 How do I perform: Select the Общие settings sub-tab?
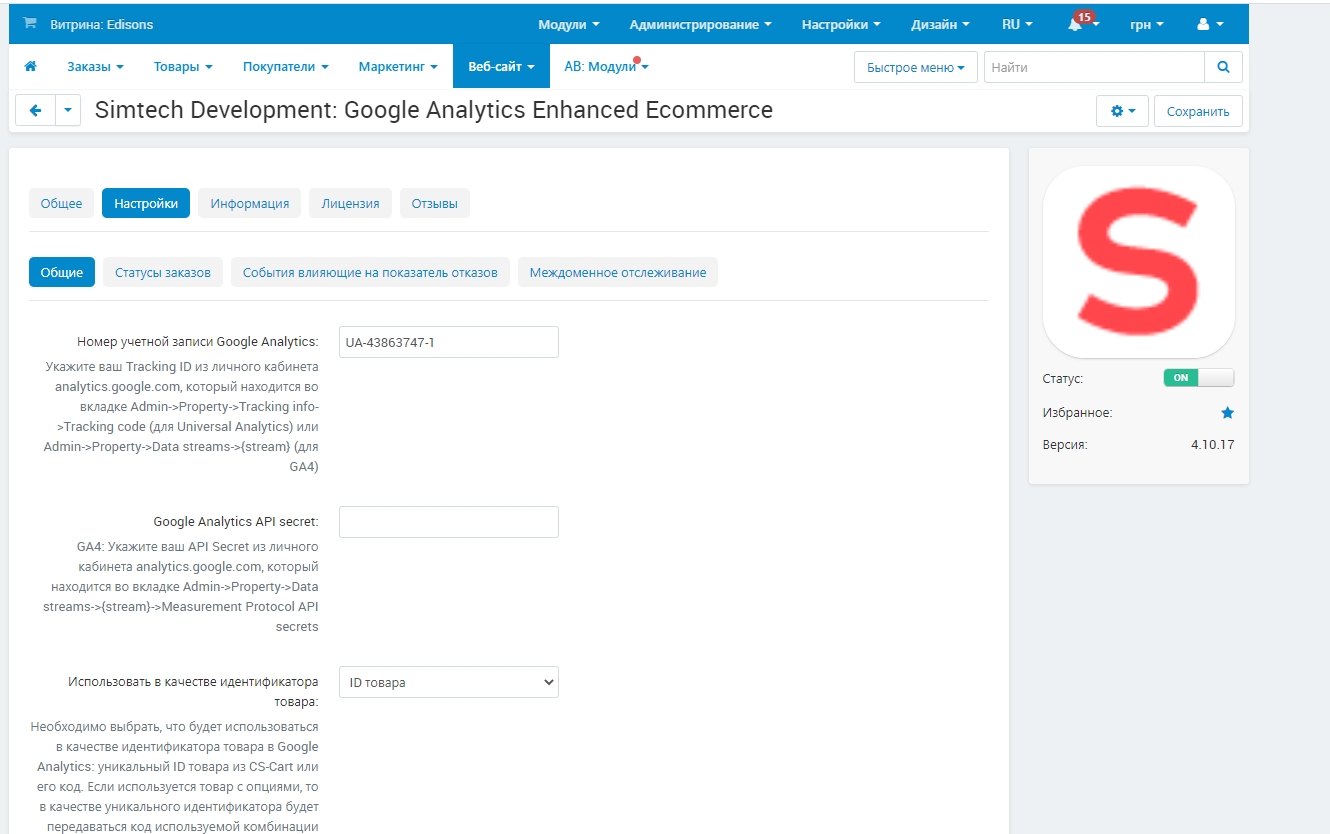62,272
